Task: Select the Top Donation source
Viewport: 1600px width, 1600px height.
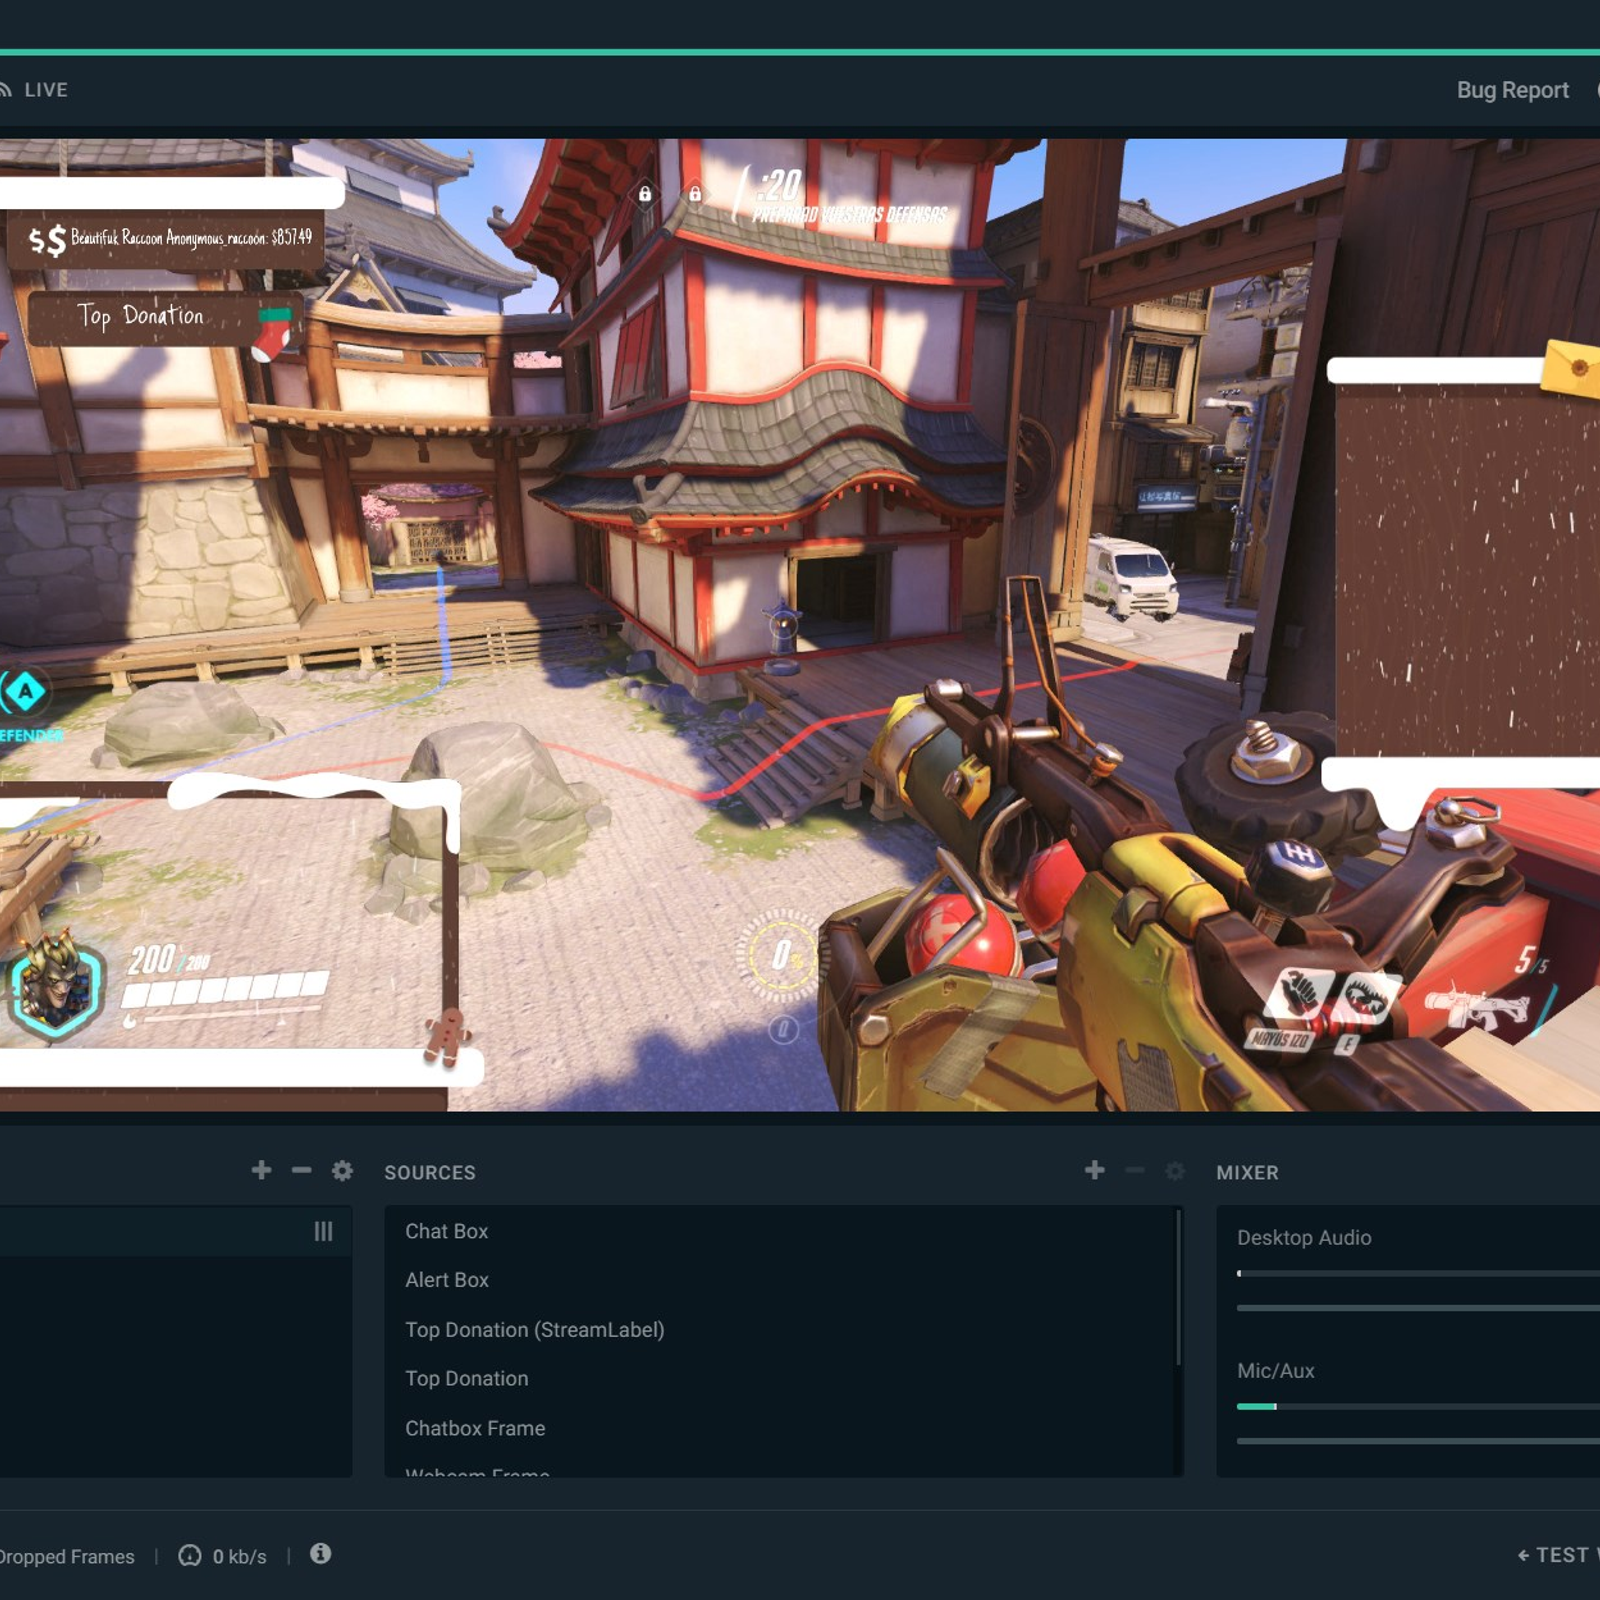Action: pyautogui.click(x=780, y=1379)
